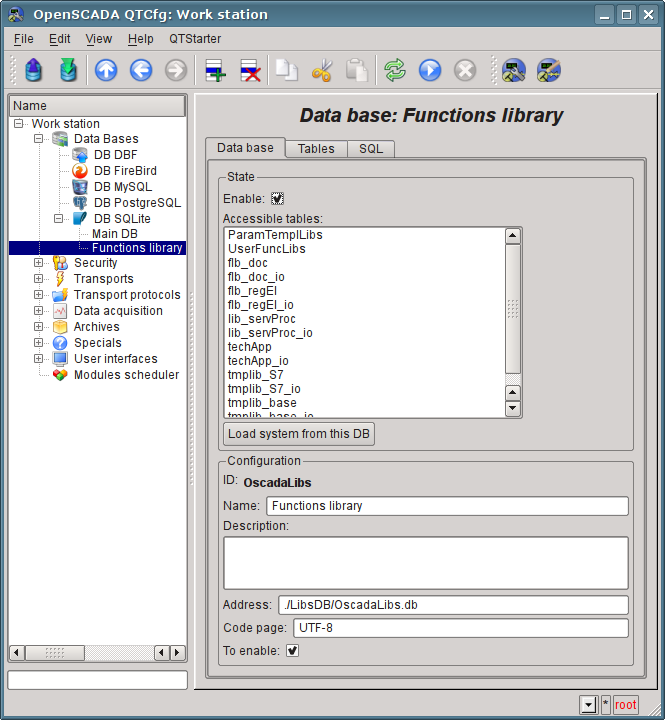This screenshot has height=720, width=665.
Task: Click the Load from DB toolbar icon
Action: 34,70
